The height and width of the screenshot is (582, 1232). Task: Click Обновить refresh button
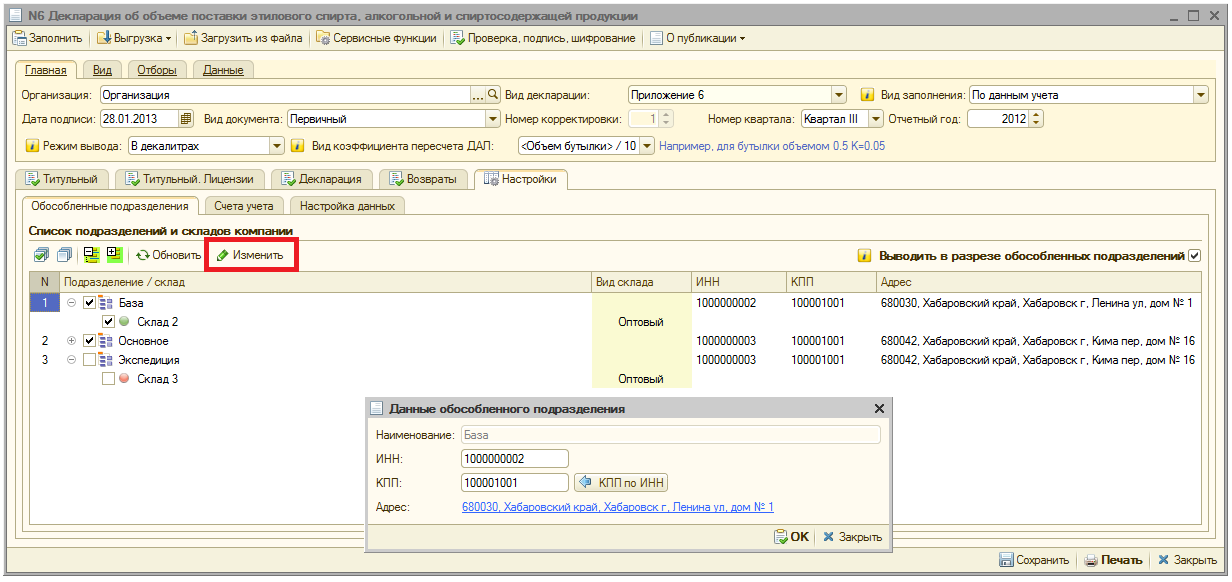tap(169, 255)
